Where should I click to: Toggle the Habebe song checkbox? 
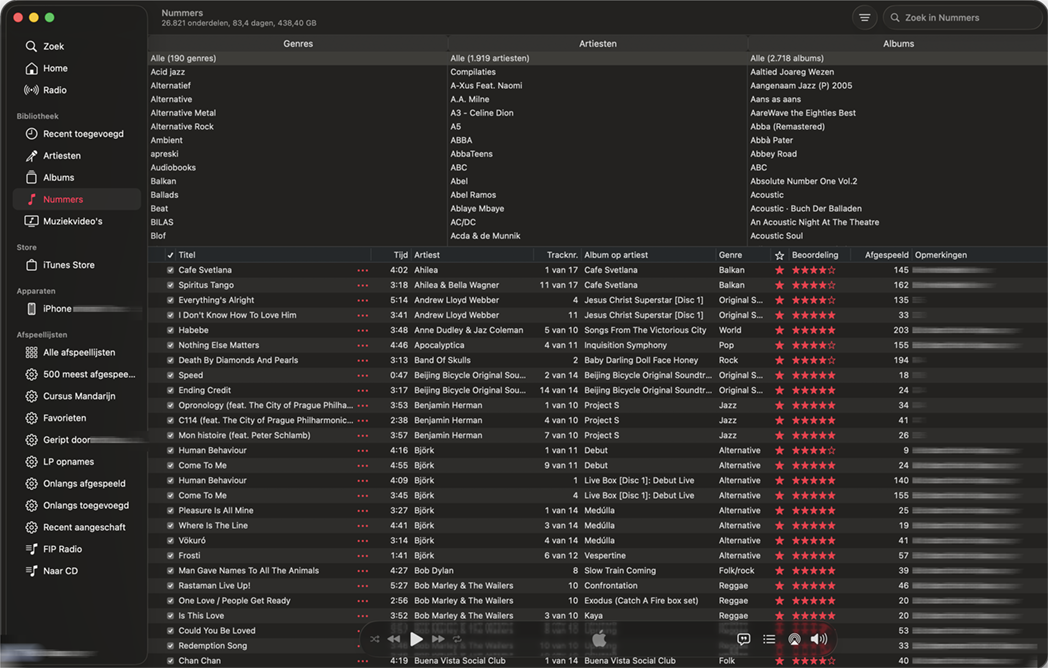click(x=170, y=330)
